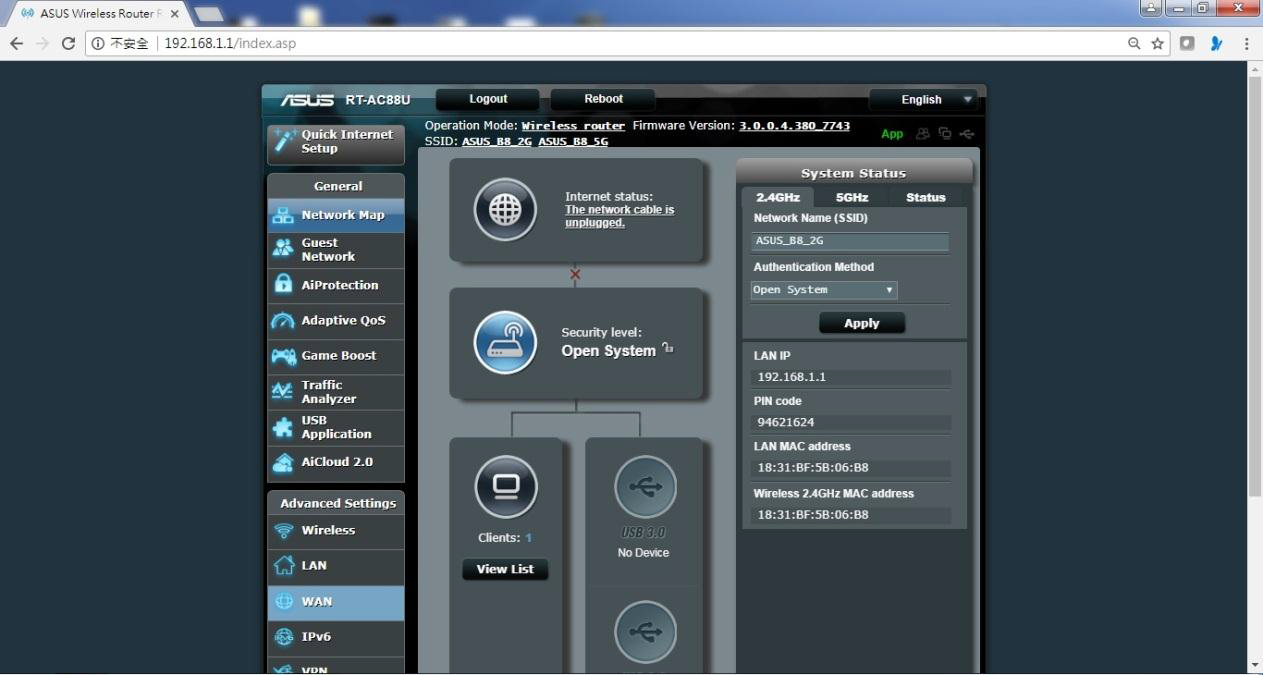Open the Game Boost gamepad icon
1263x675 pixels.
tap(284, 356)
